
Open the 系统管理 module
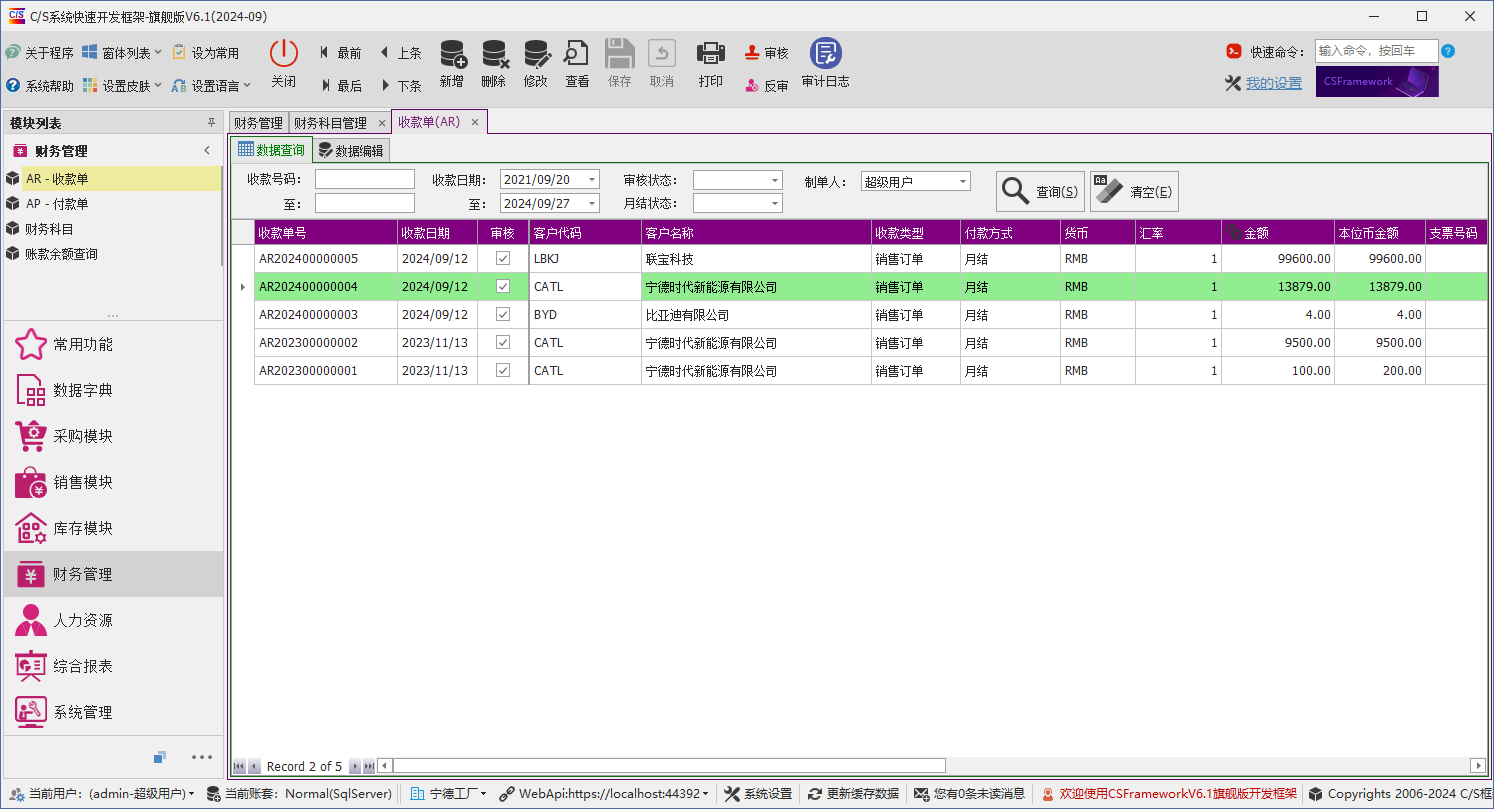point(112,712)
